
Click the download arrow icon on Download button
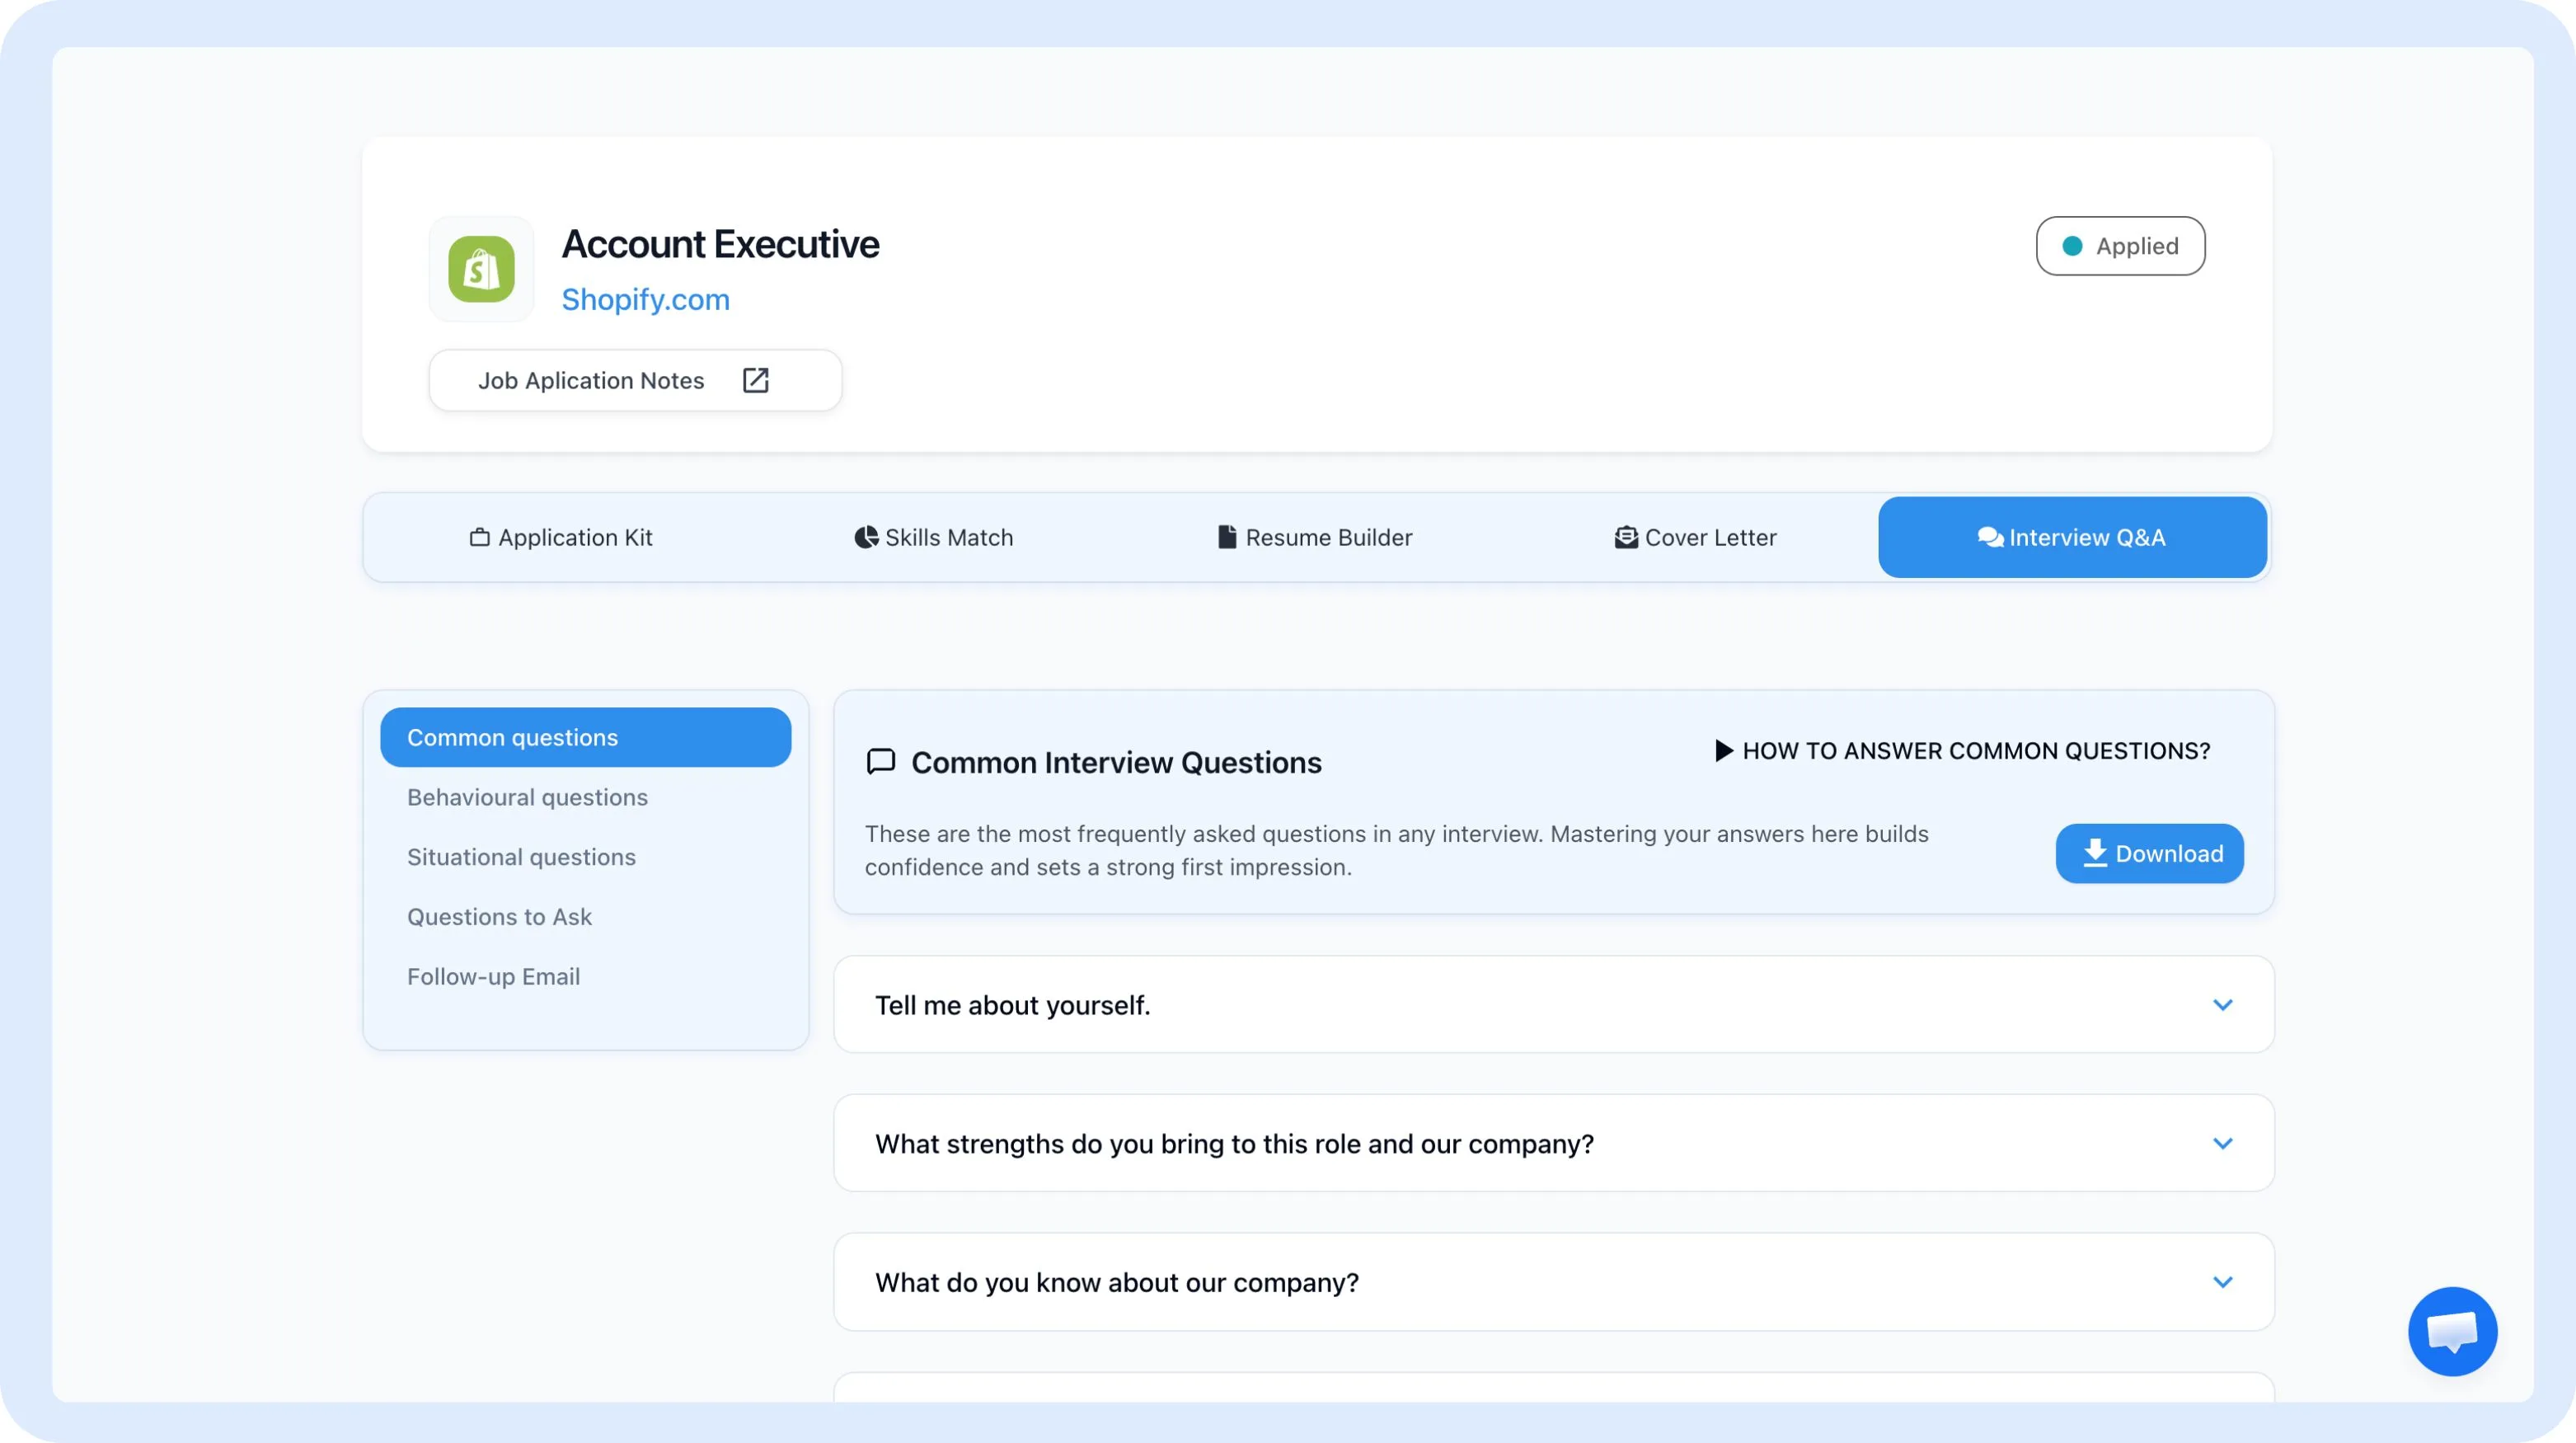(2093, 853)
